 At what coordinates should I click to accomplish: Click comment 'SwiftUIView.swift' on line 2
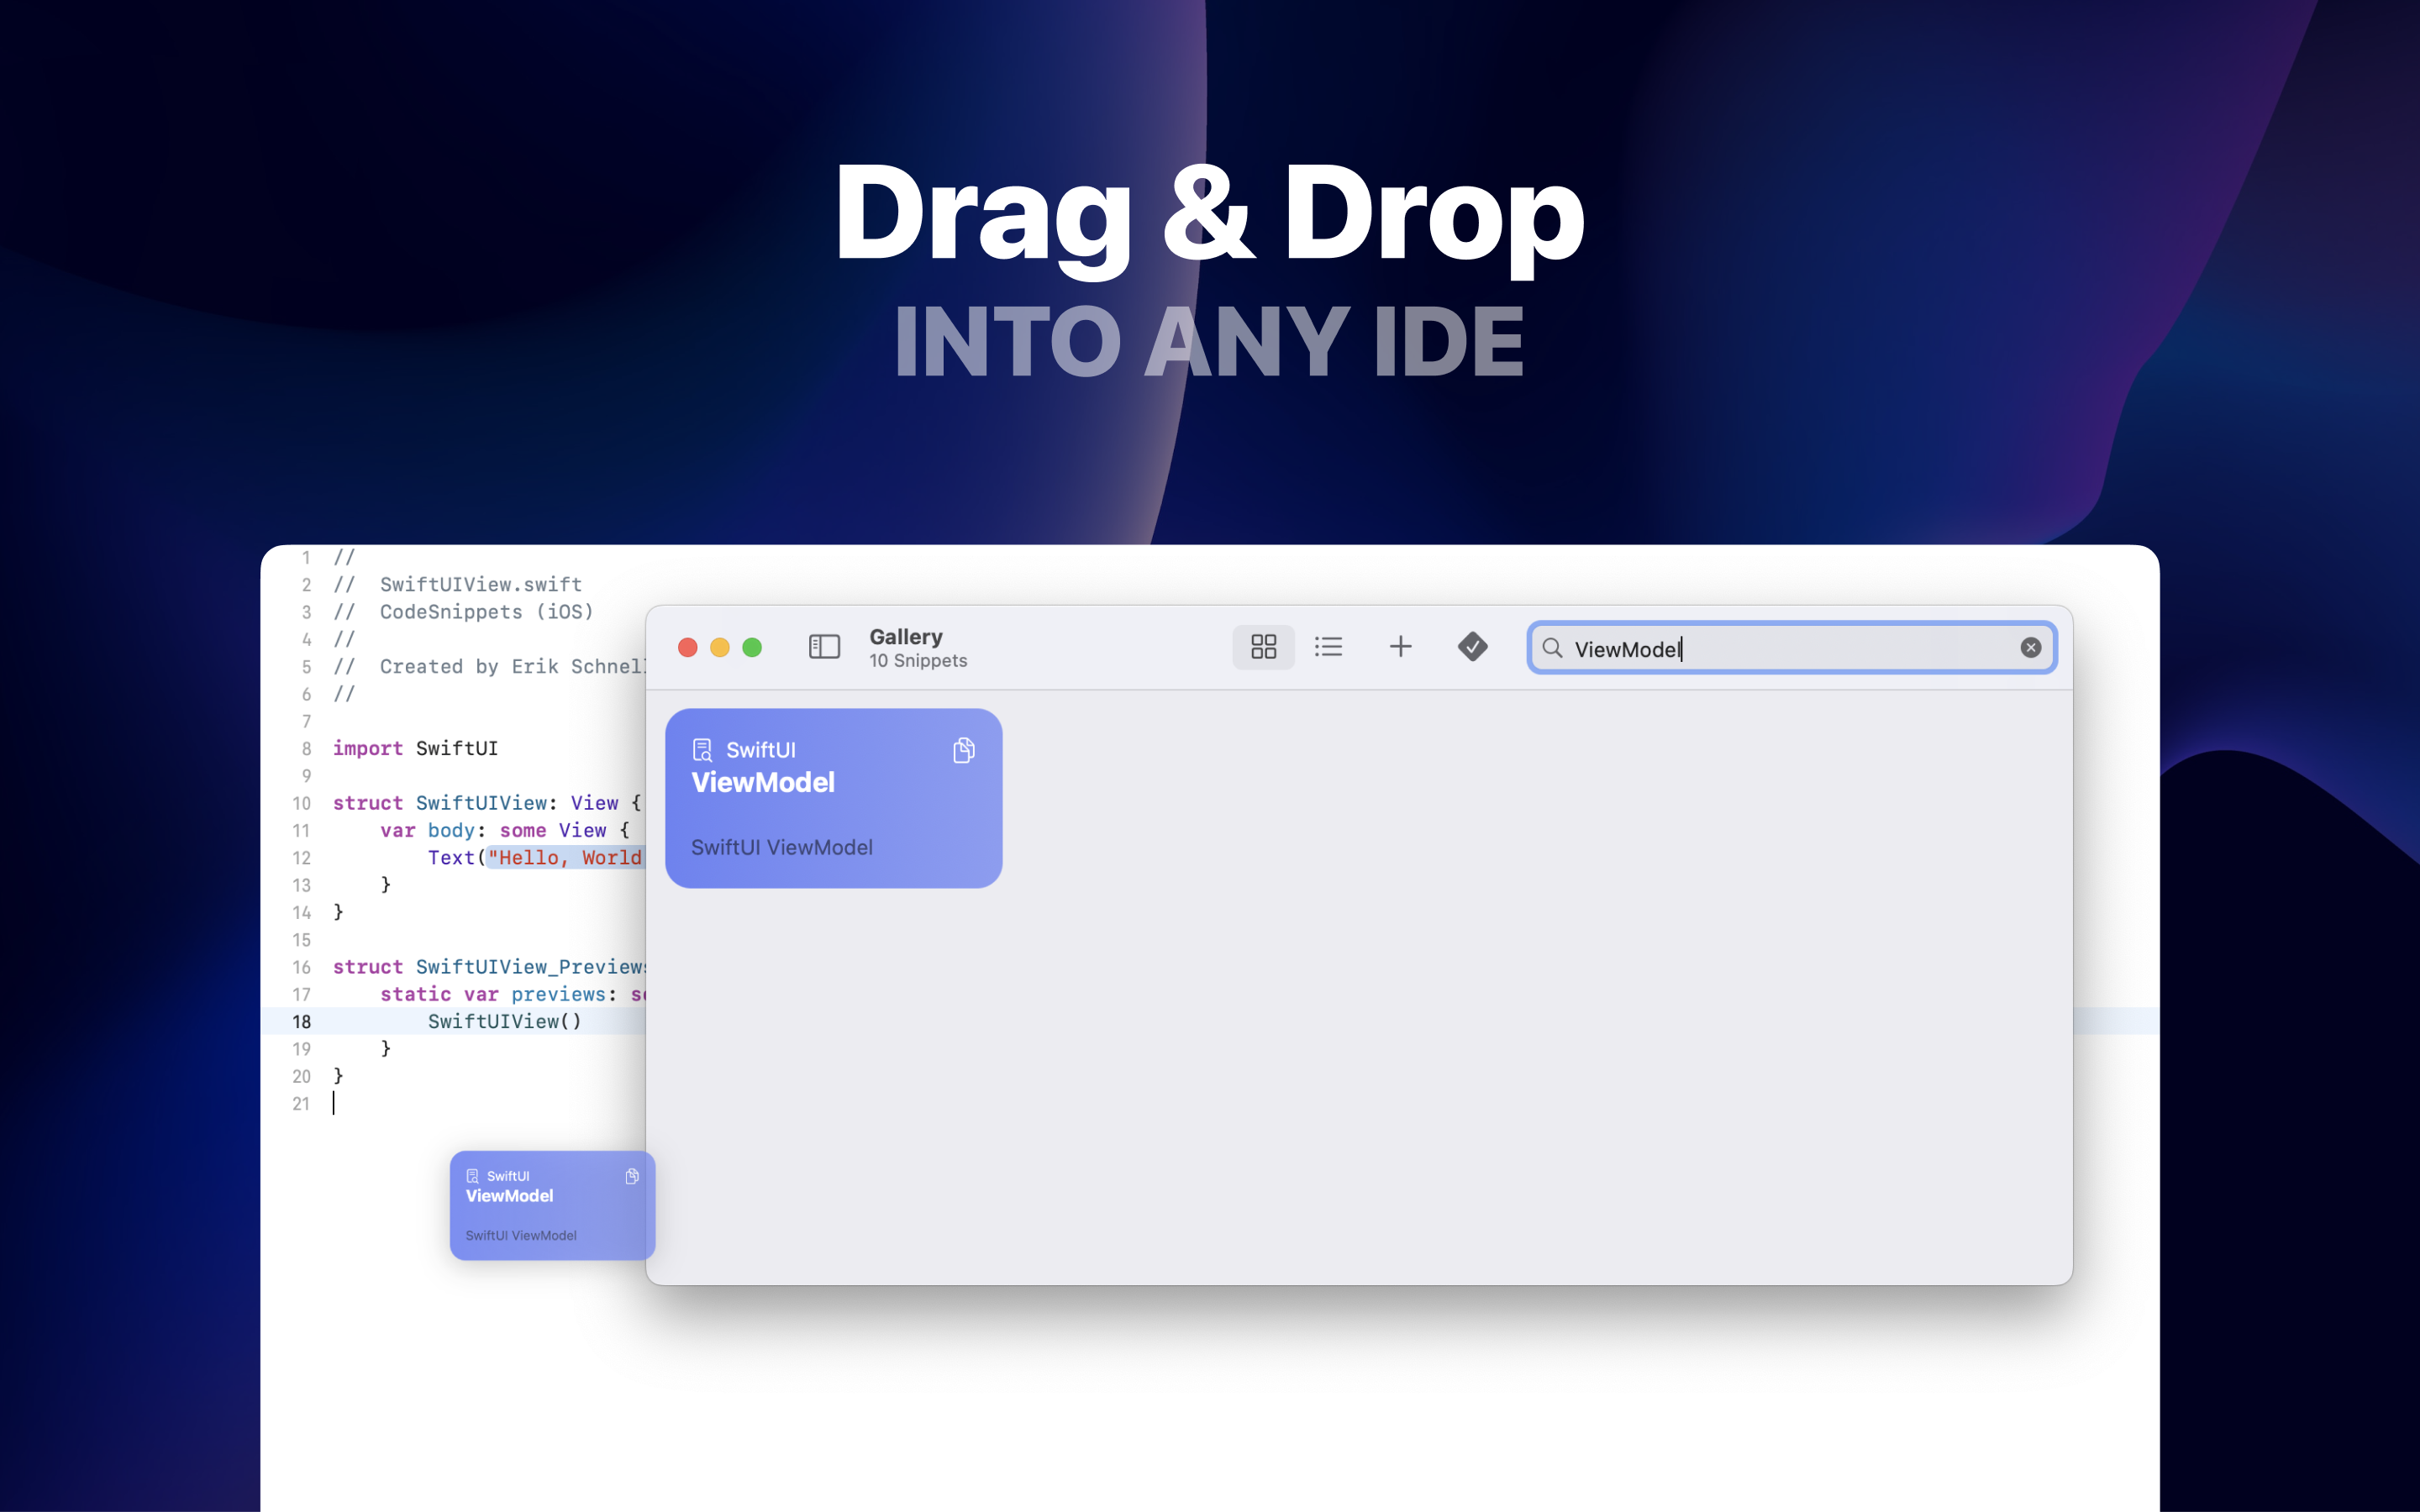pyautogui.click(x=480, y=584)
